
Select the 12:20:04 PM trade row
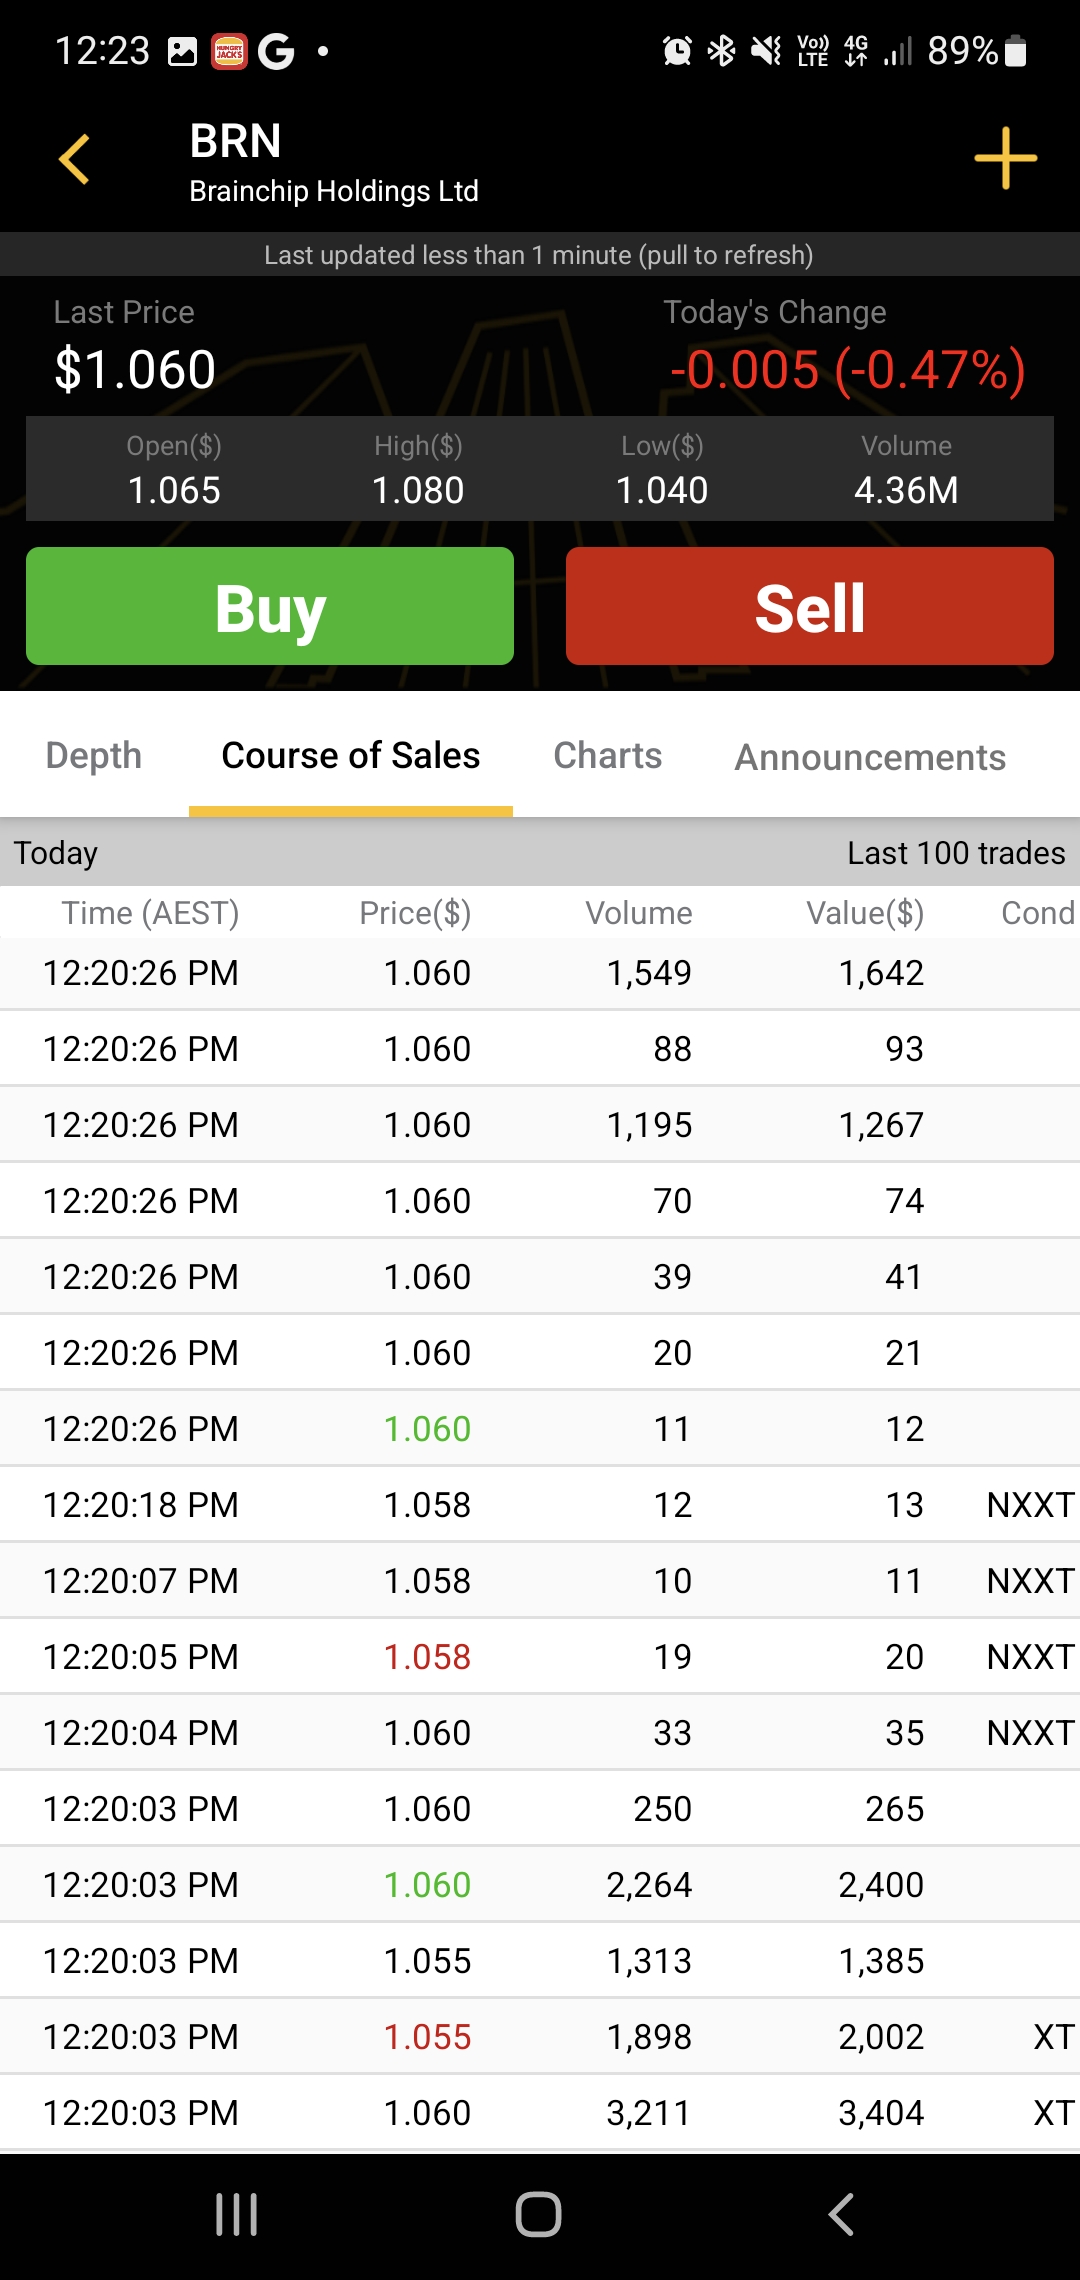[x=540, y=1733]
